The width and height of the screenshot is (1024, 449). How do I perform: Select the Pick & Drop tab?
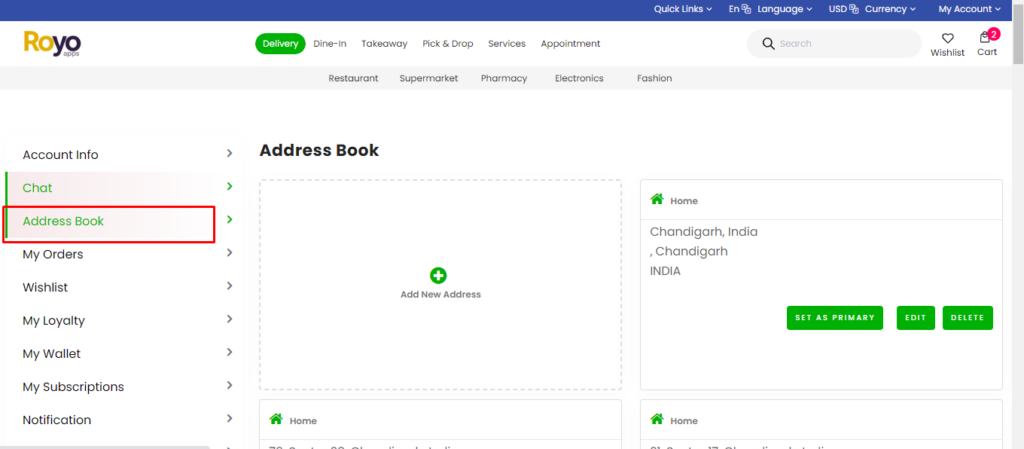[x=448, y=44]
